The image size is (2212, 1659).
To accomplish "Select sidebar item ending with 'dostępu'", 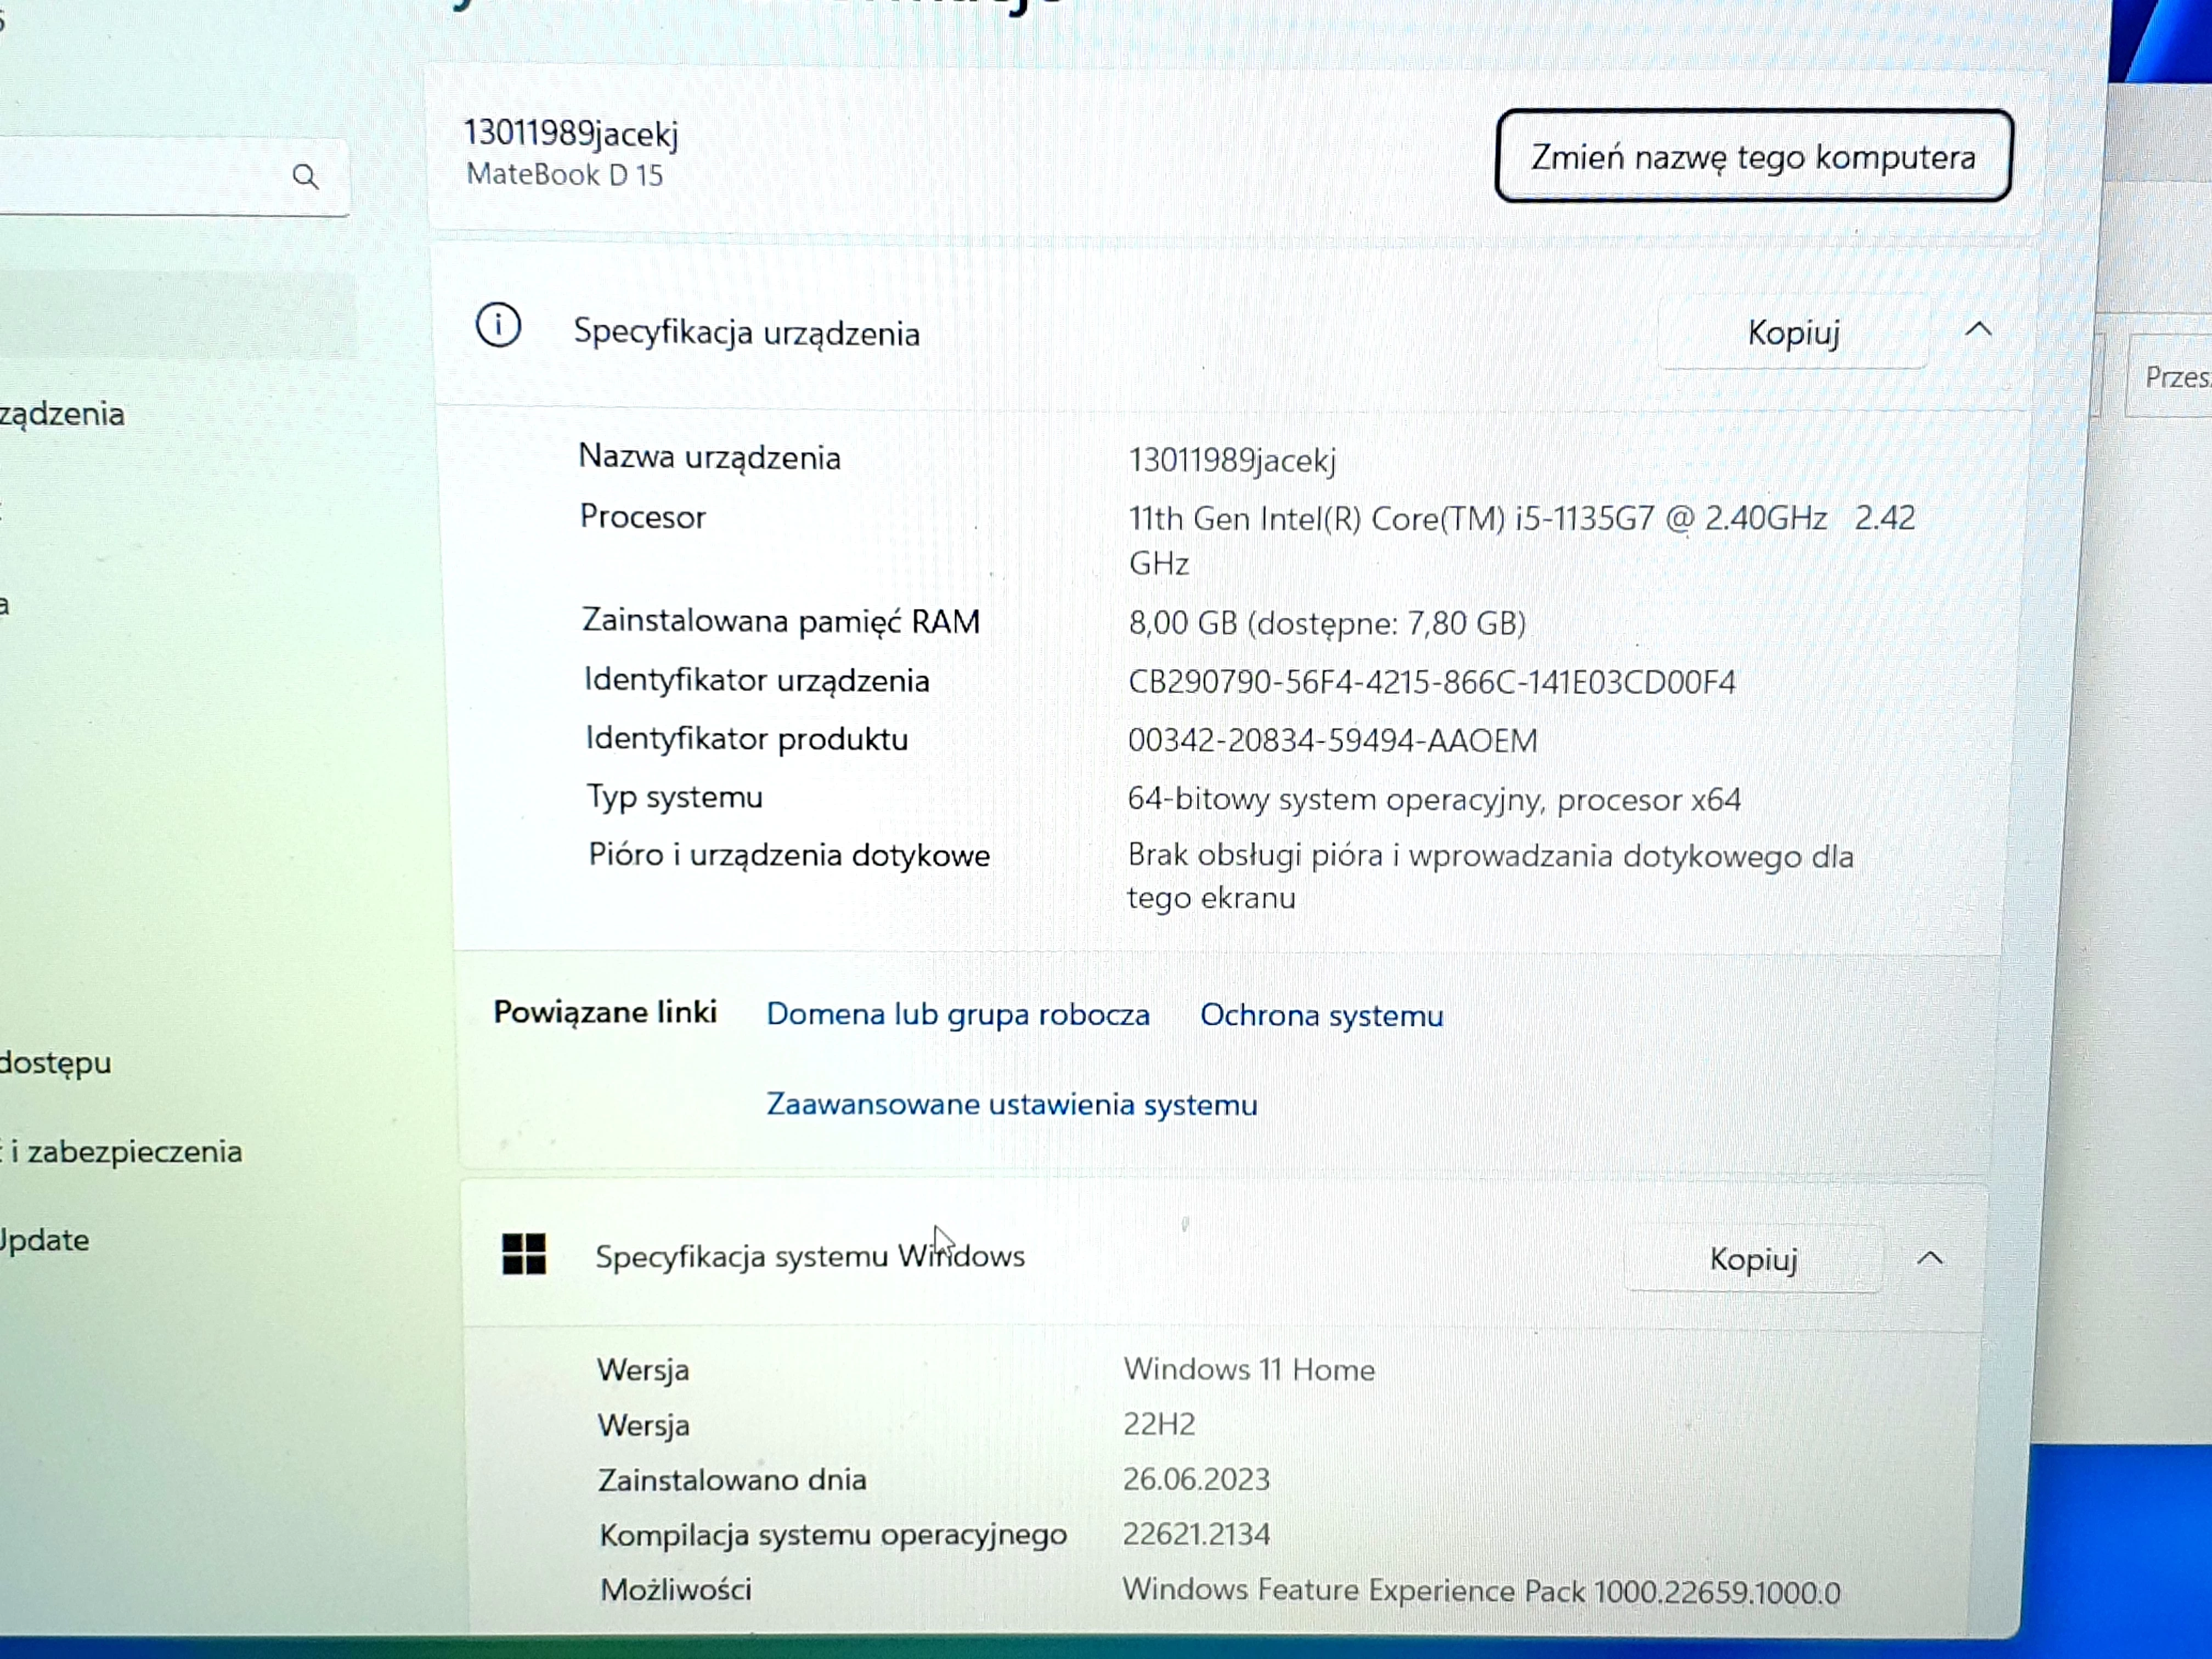I will pos(56,1063).
